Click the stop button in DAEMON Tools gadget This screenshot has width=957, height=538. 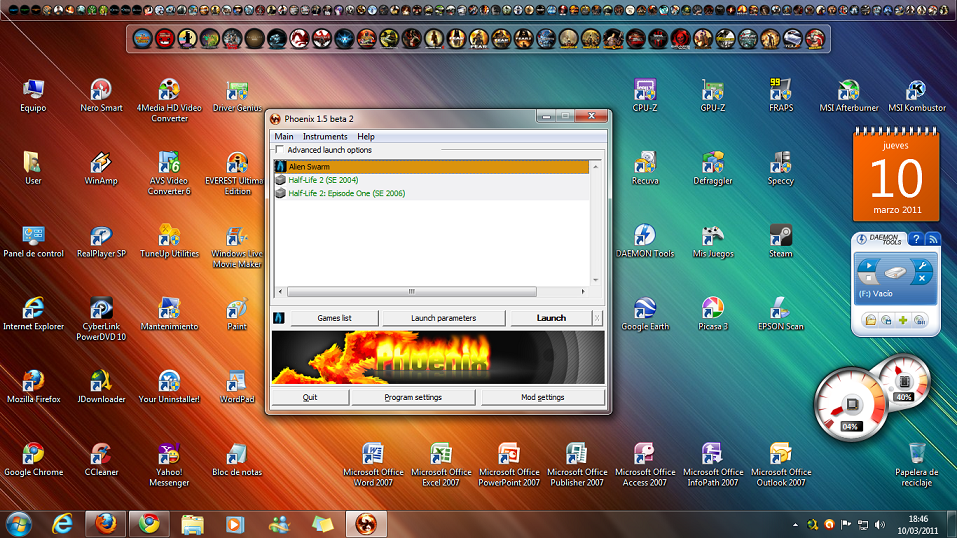(x=869, y=279)
